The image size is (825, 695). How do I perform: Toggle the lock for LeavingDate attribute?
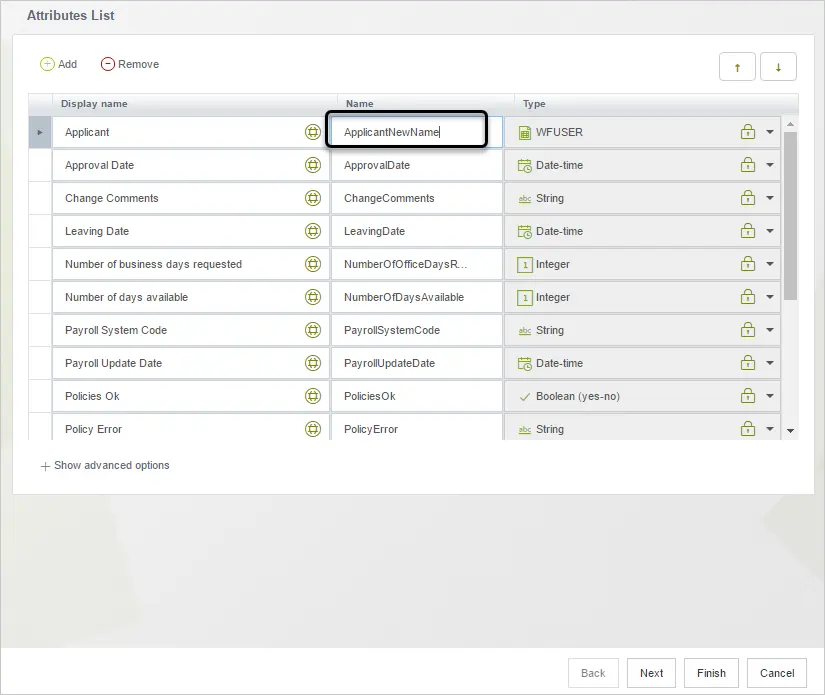click(748, 230)
